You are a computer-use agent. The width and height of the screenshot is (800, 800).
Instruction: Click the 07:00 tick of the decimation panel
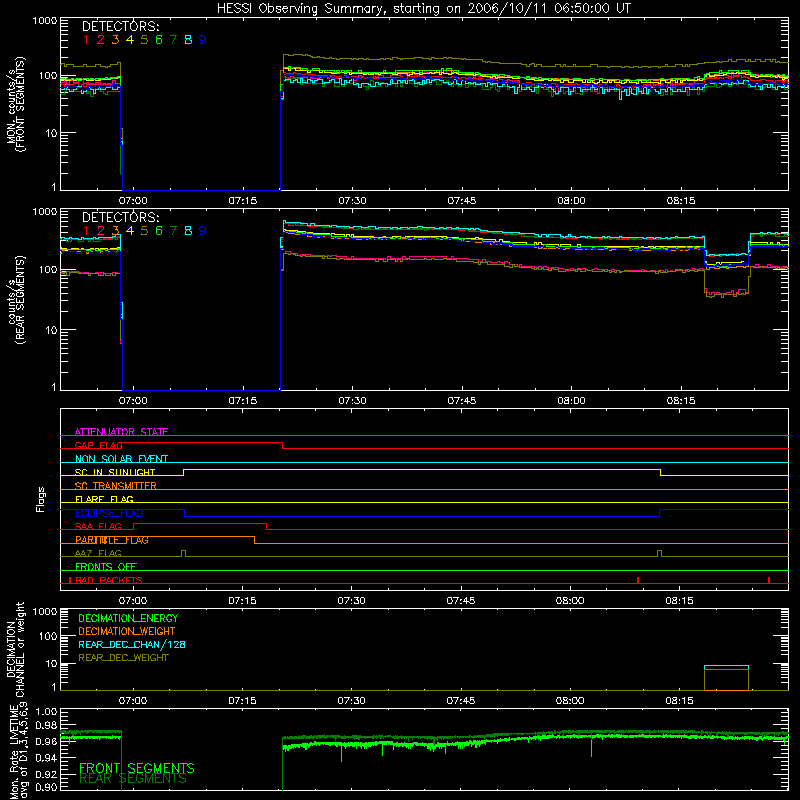[x=133, y=701]
